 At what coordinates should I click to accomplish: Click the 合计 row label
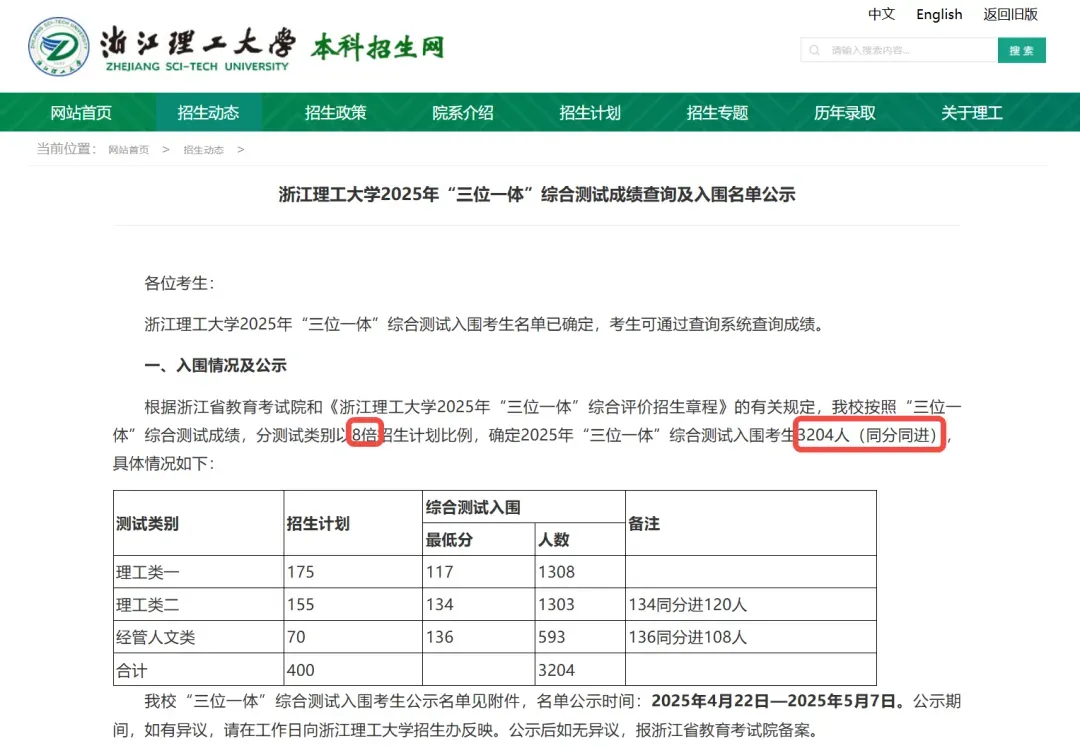[132, 670]
